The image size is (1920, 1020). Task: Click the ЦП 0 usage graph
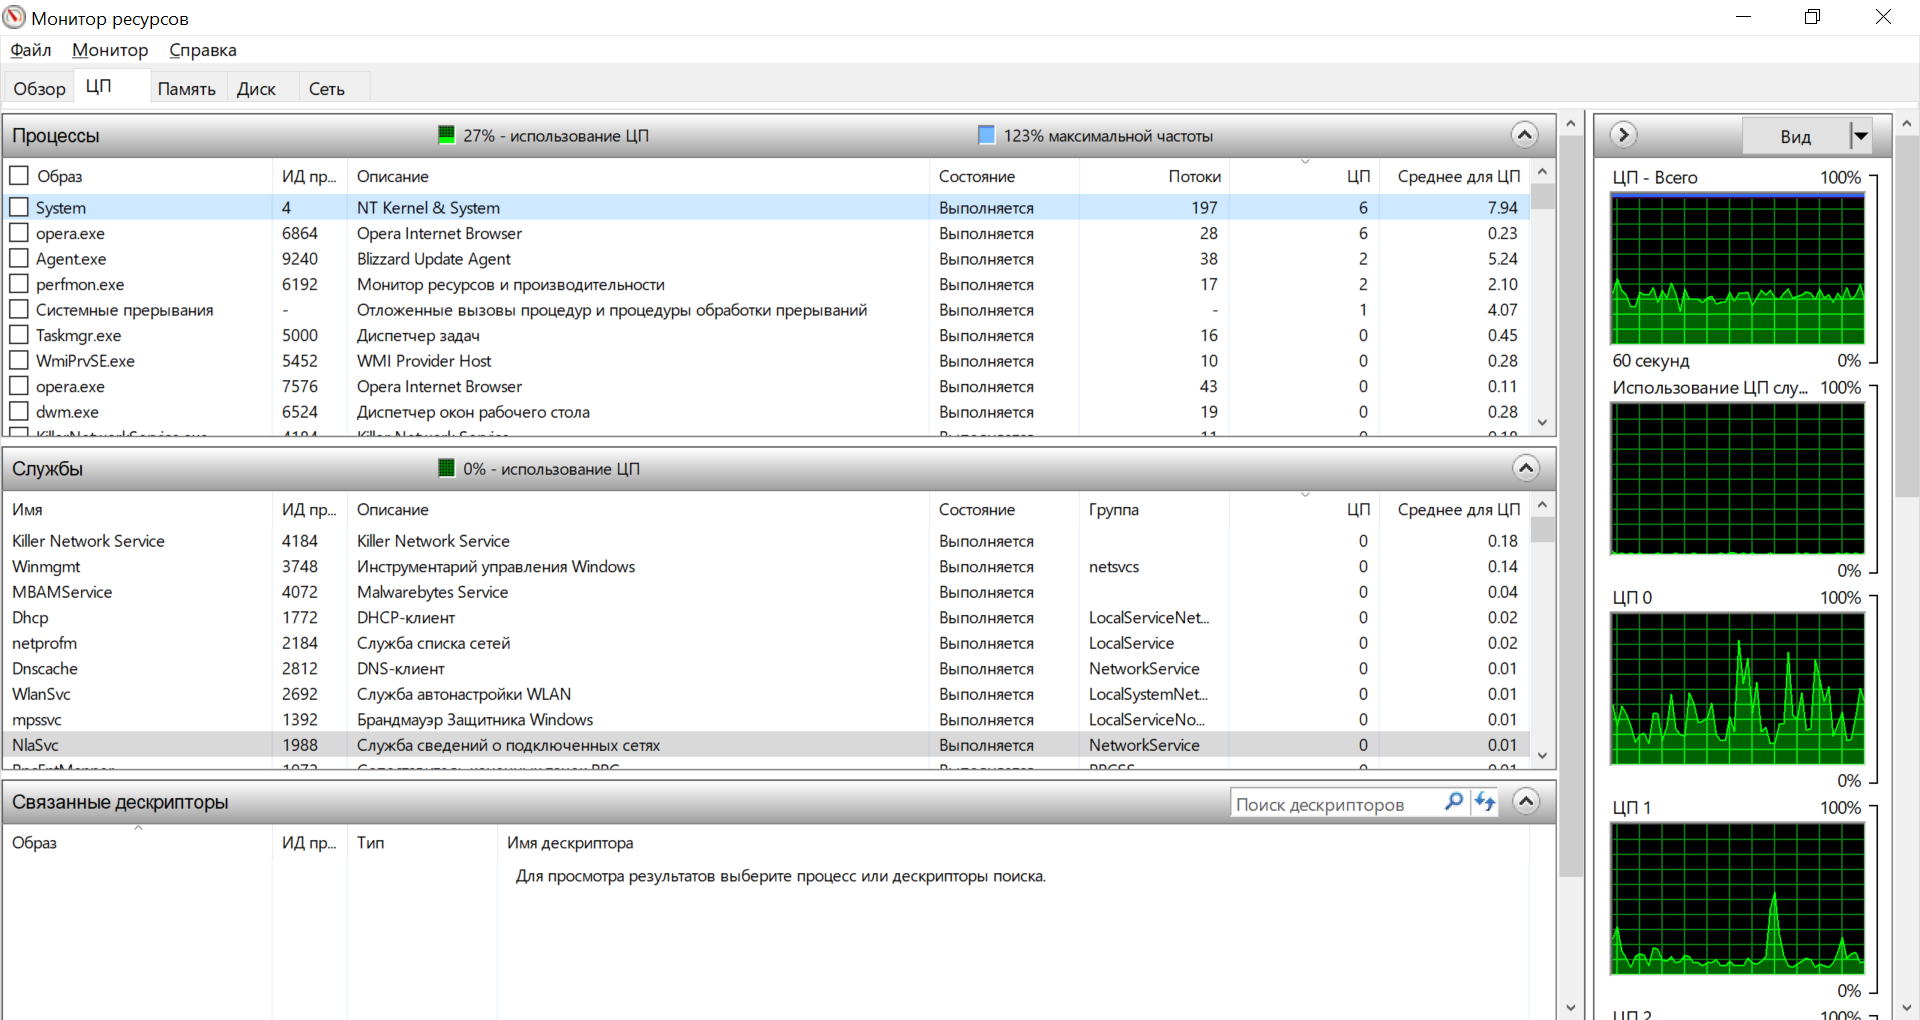point(1737,688)
